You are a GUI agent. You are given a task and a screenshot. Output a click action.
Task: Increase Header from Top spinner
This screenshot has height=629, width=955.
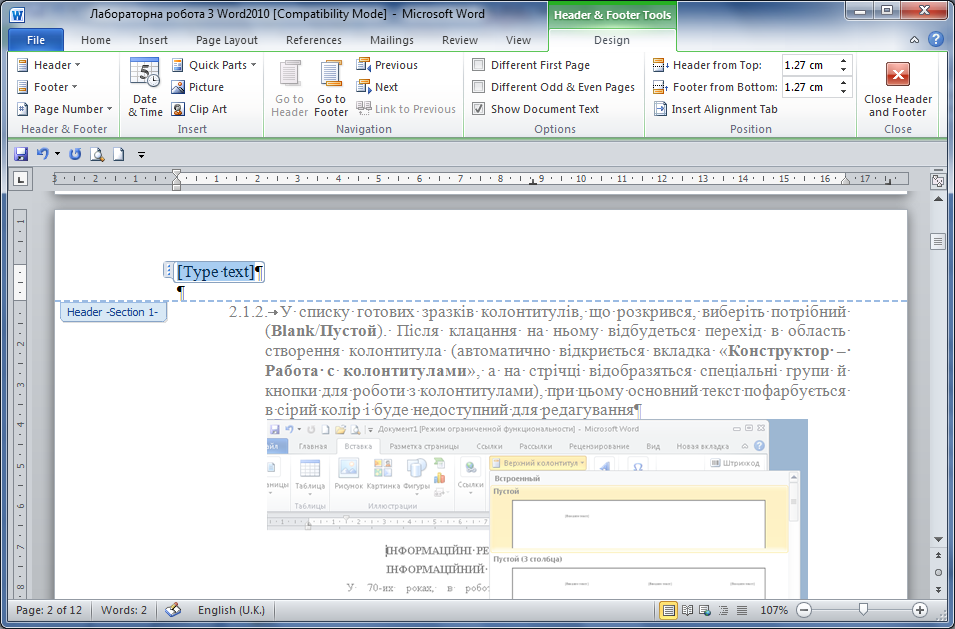pyautogui.click(x=844, y=61)
